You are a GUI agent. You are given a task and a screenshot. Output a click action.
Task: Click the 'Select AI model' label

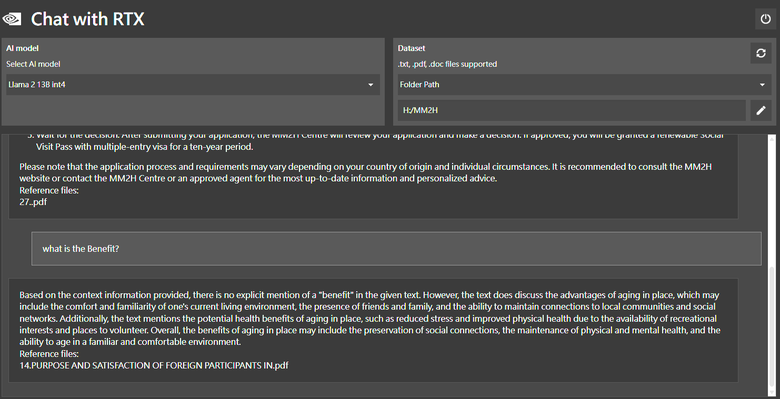pos(33,64)
